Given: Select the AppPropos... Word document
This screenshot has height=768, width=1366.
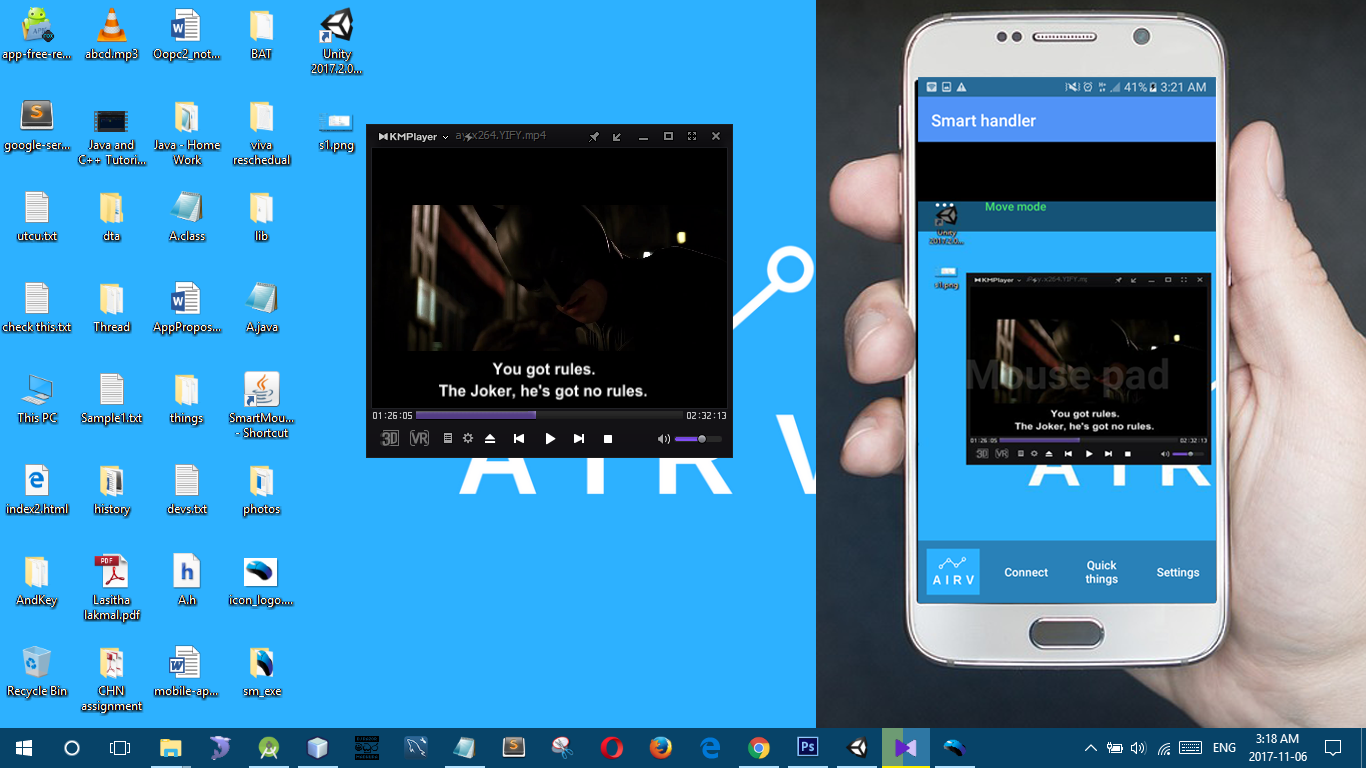Looking at the screenshot, I should (187, 308).
